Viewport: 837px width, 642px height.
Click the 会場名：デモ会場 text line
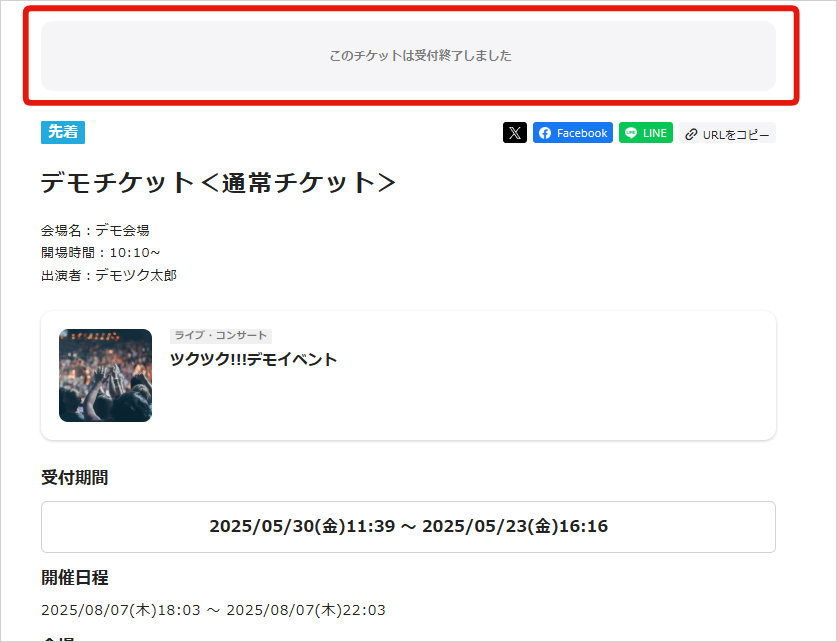coord(95,230)
